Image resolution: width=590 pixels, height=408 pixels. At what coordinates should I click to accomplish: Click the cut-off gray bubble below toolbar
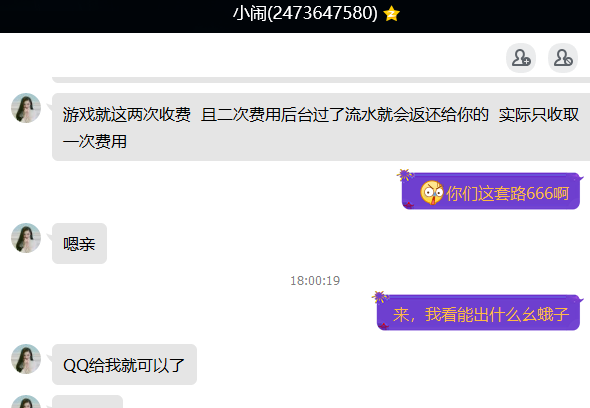[321, 80]
